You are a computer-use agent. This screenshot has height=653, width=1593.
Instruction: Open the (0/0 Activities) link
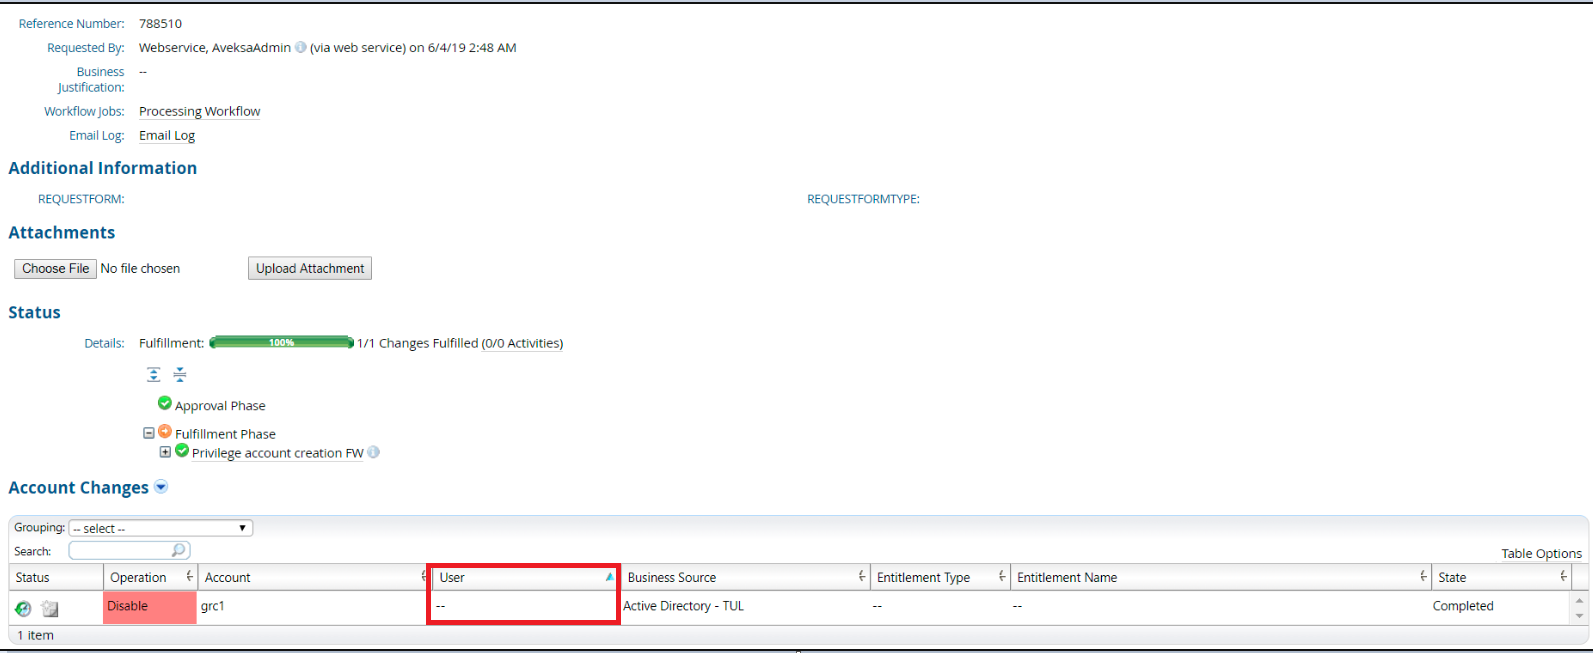click(522, 343)
